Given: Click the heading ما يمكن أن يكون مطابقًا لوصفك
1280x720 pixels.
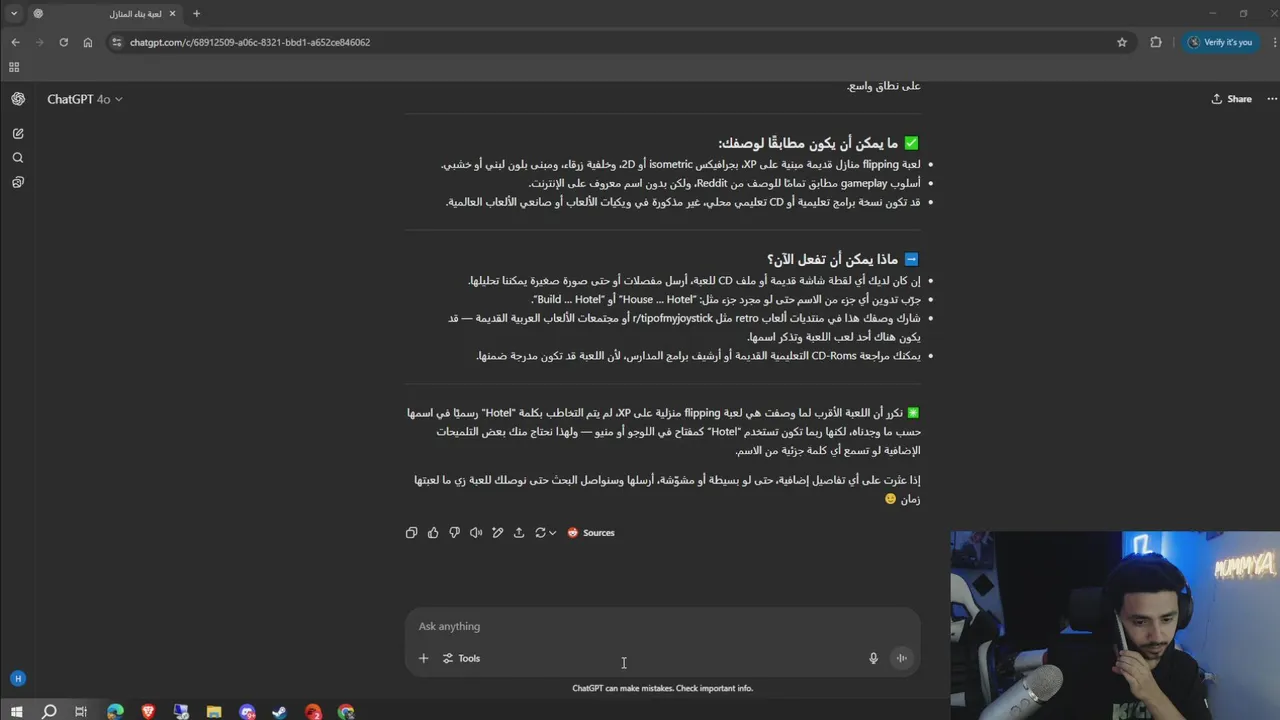Looking at the screenshot, I should 808,143.
